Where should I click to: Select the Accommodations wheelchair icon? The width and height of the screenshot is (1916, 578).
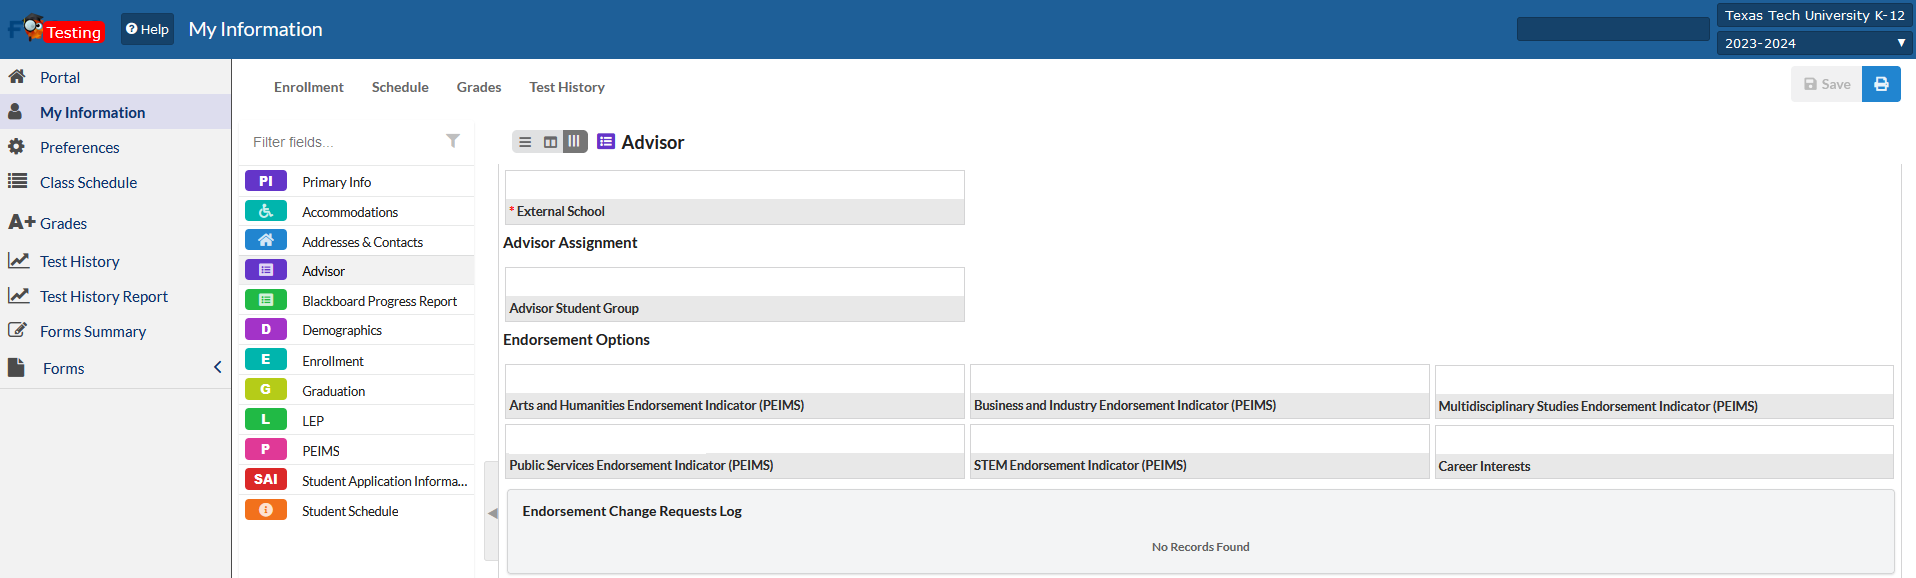266,211
